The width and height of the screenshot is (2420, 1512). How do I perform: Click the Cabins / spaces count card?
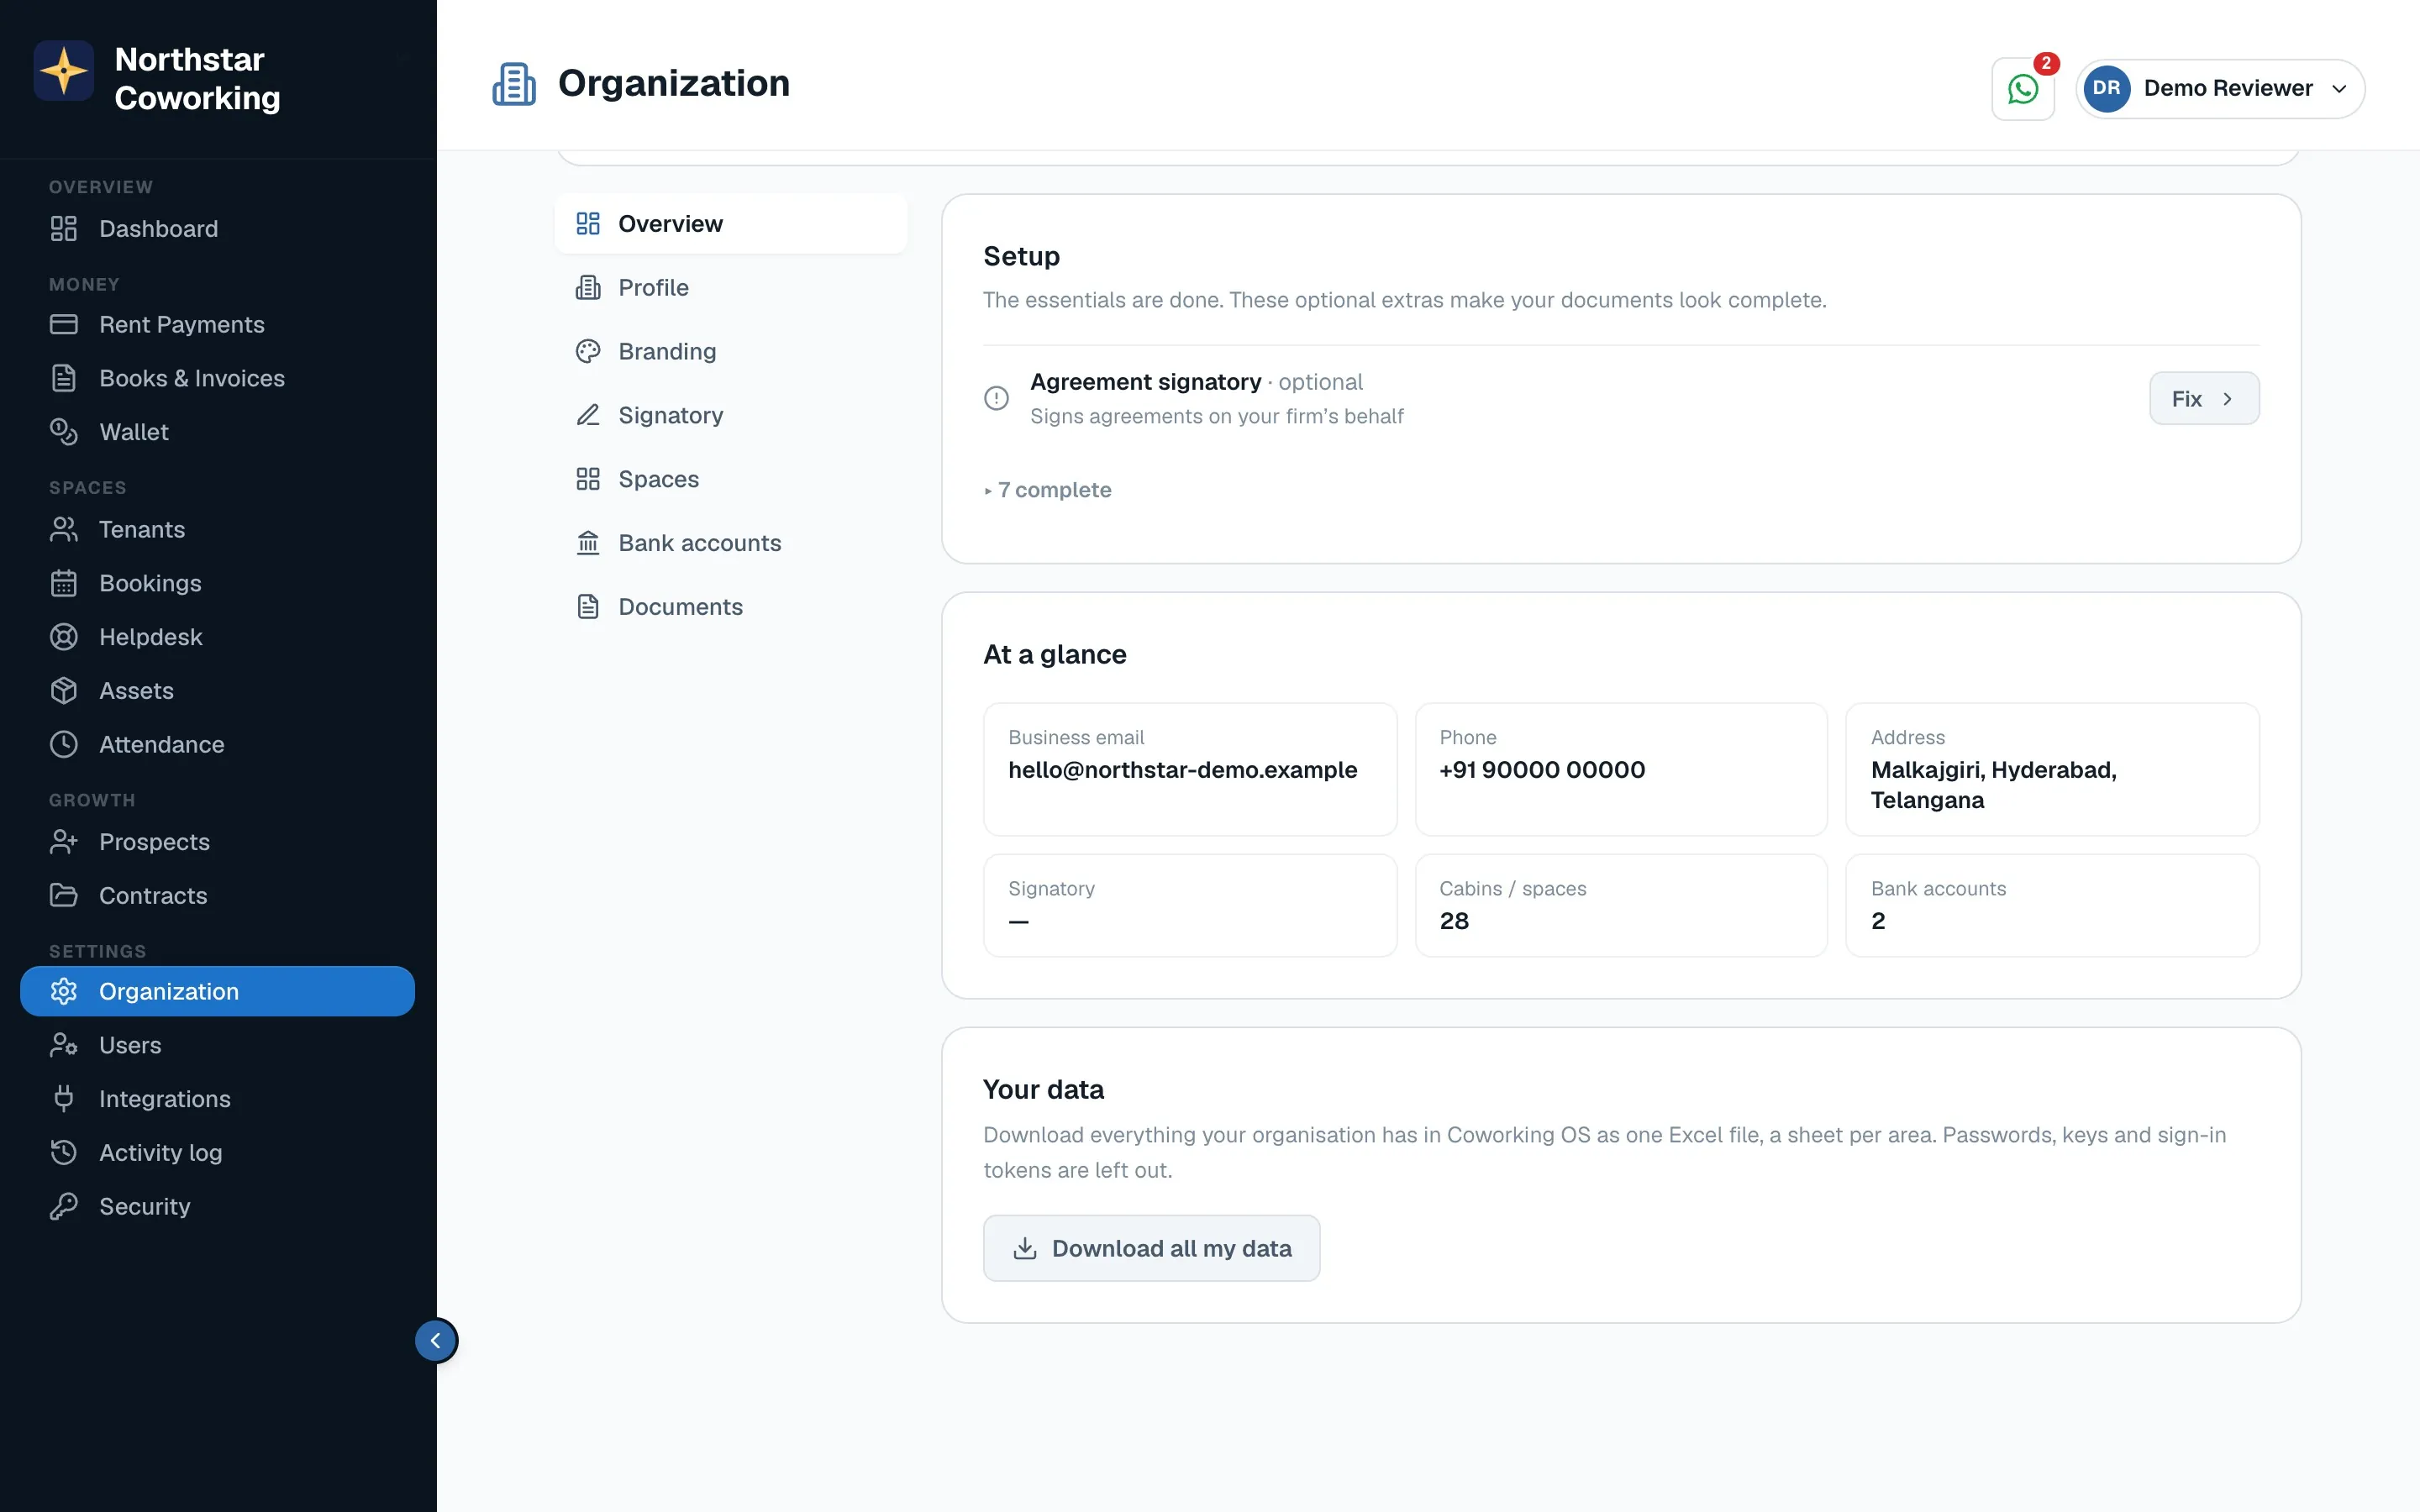coord(1621,905)
